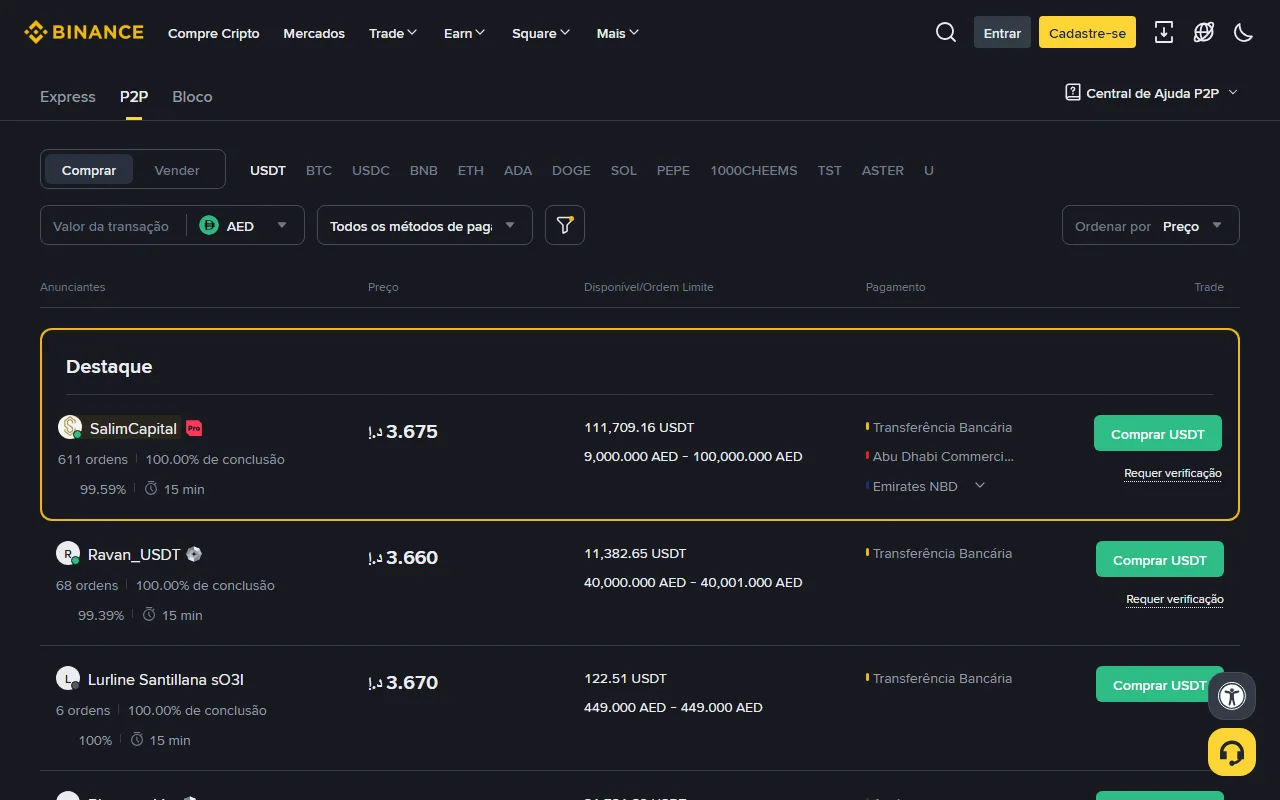Click Ravan_USDT's verified badge icon
The width and height of the screenshot is (1280, 800).
[x=194, y=554]
